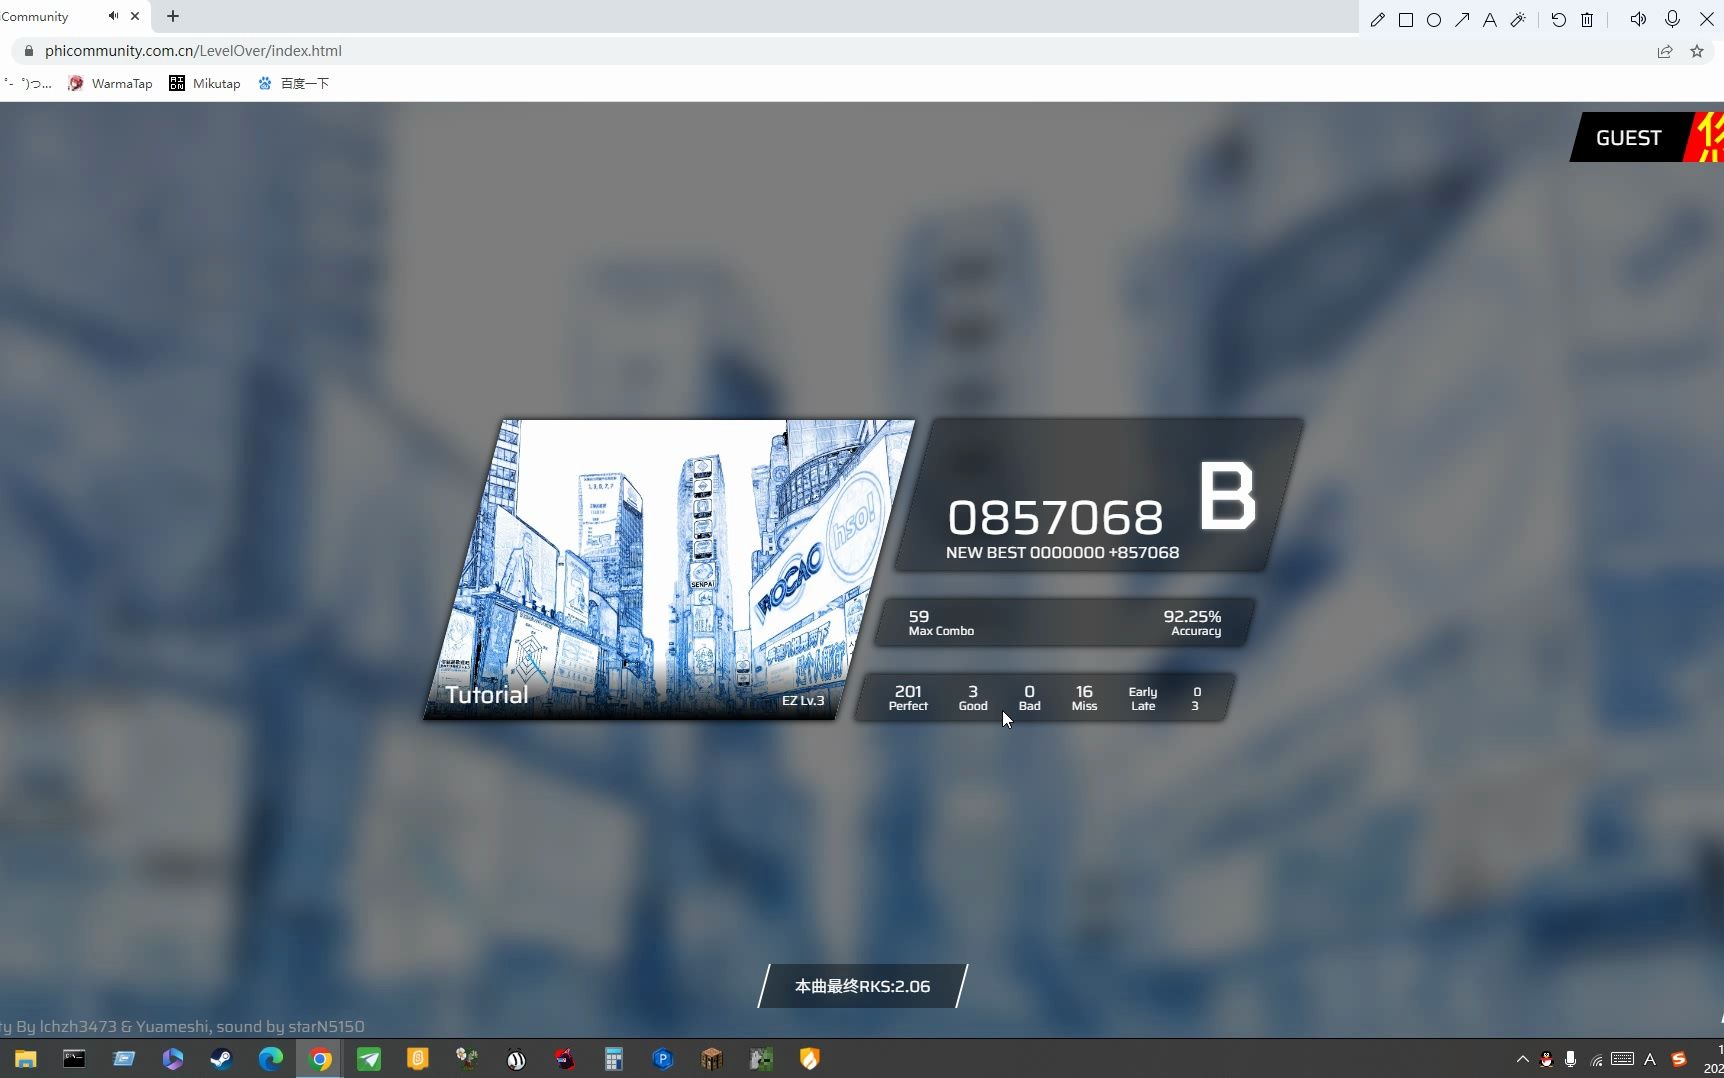Open File Explorer from taskbar
The width and height of the screenshot is (1724, 1078).
(x=26, y=1059)
